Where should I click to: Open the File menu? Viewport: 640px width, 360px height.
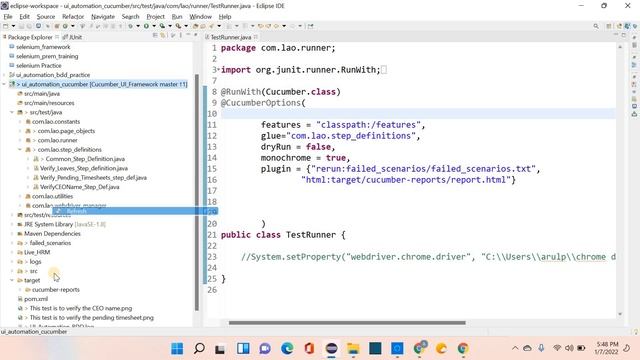point(8,17)
